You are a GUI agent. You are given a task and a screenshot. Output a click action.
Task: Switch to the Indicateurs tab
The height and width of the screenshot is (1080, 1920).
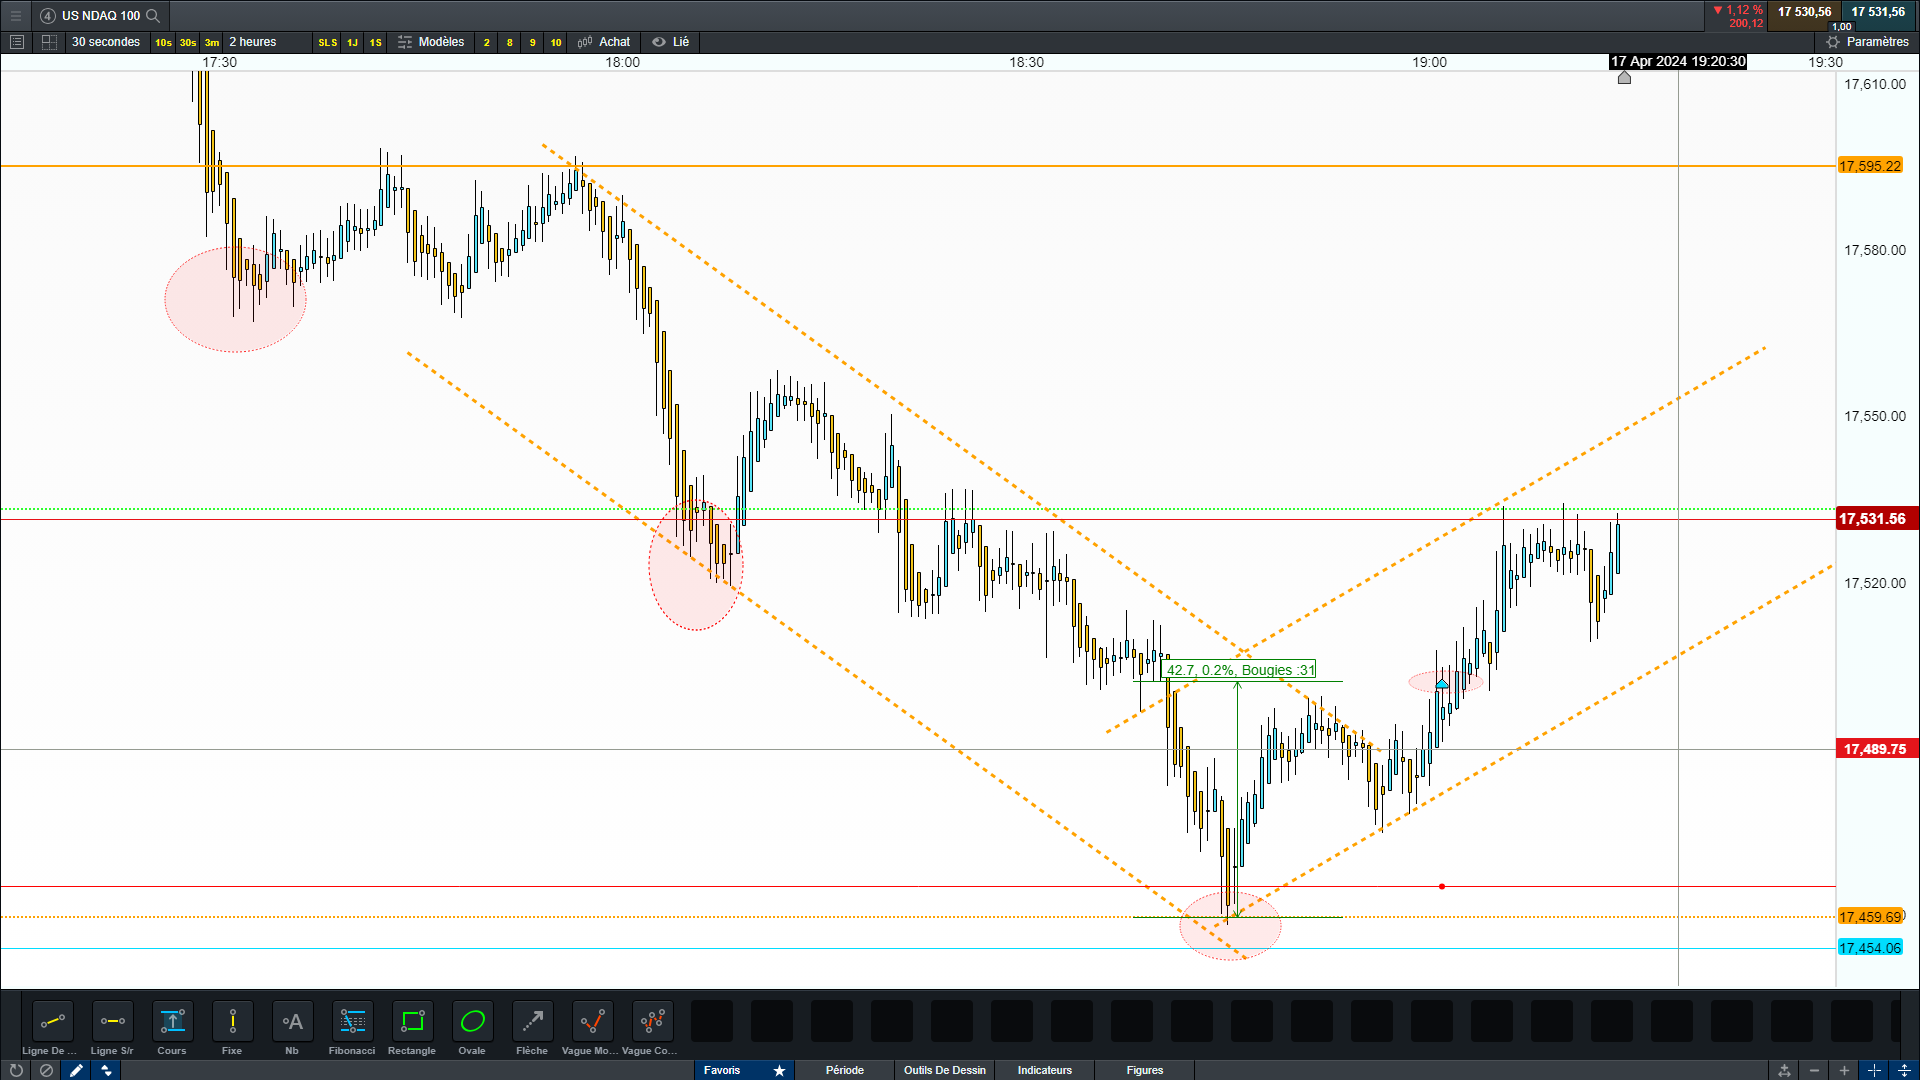1044,1070
